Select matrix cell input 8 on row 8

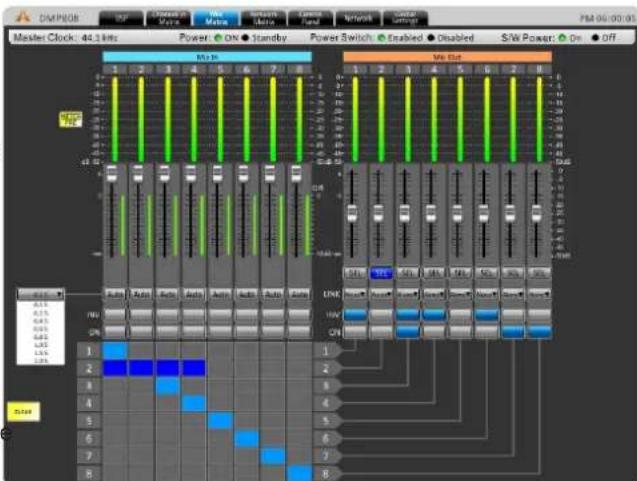tap(299, 473)
